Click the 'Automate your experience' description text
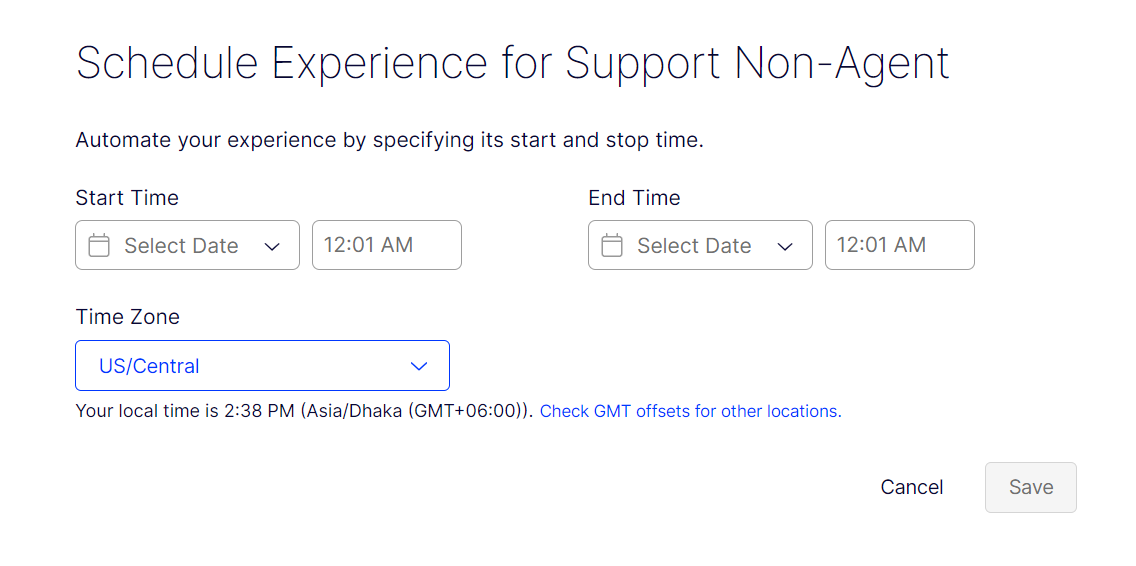 [x=389, y=140]
